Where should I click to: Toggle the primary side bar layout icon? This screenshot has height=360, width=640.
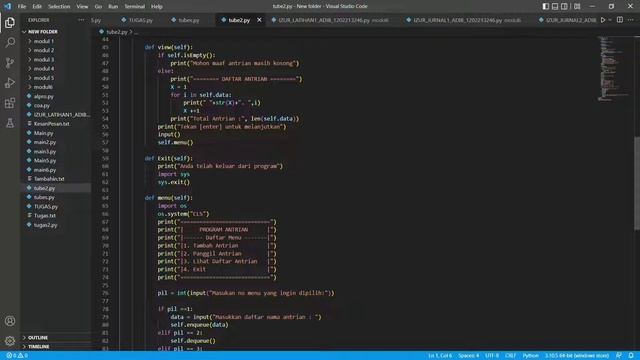pyautogui.click(x=546, y=6)
